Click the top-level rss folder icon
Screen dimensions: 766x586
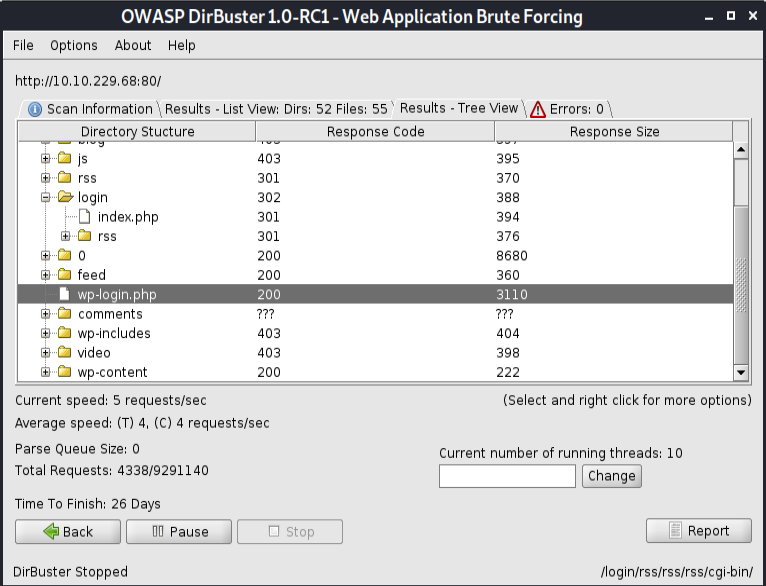[64, 178]
